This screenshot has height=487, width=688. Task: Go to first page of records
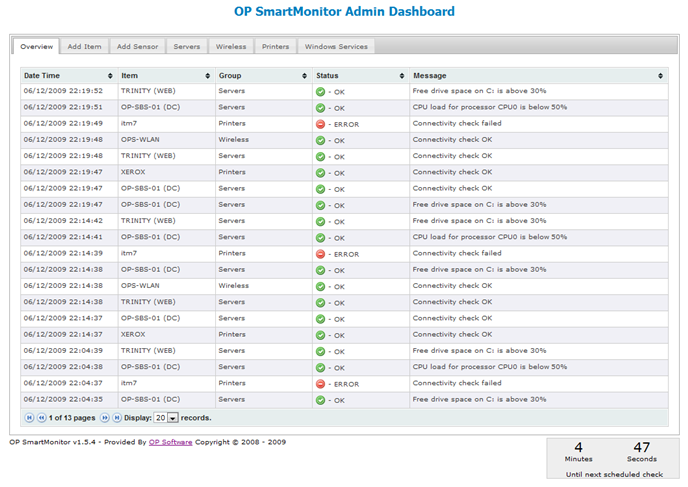coord(29,418)
